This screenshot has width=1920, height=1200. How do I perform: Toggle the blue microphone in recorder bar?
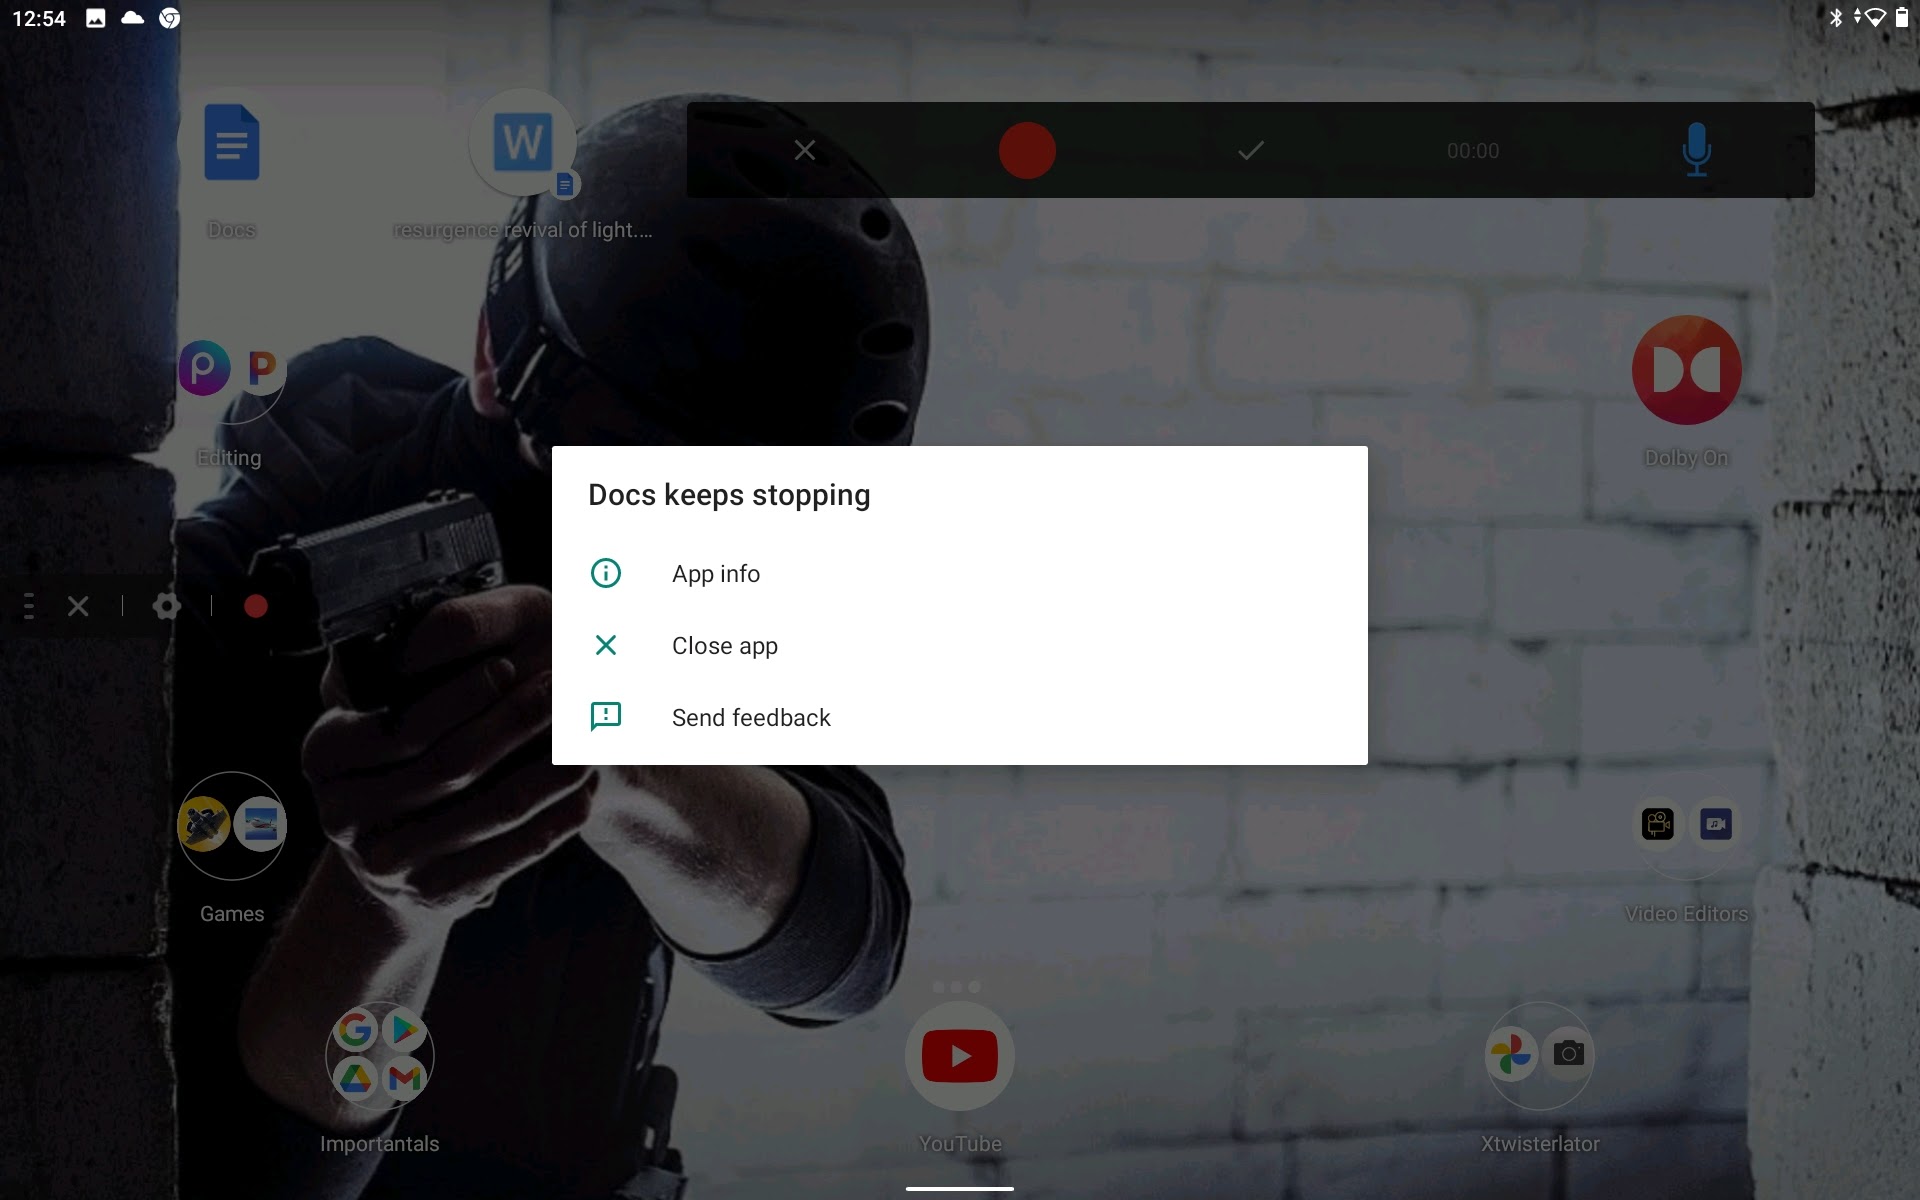(x=1696, y=150)
